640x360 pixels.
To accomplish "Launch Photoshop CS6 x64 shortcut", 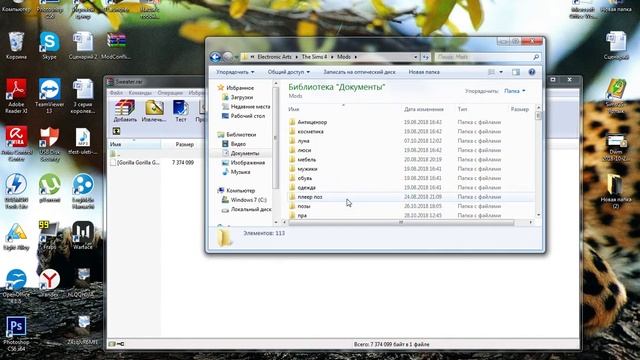I will tap(16, 333).
